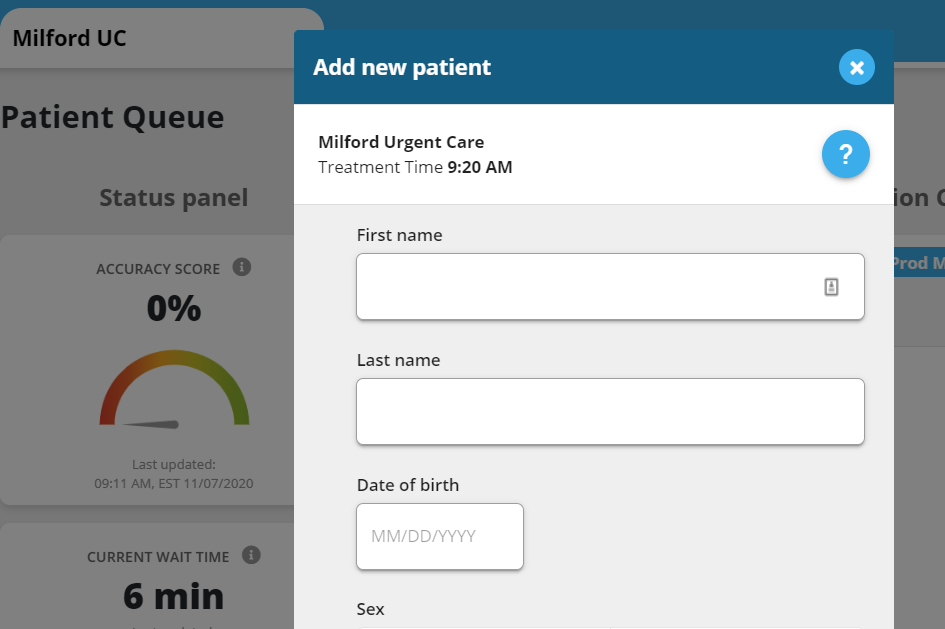Click the accuracy score gauge meter
The height and width of the screenshot is (629, 945).
174,390
